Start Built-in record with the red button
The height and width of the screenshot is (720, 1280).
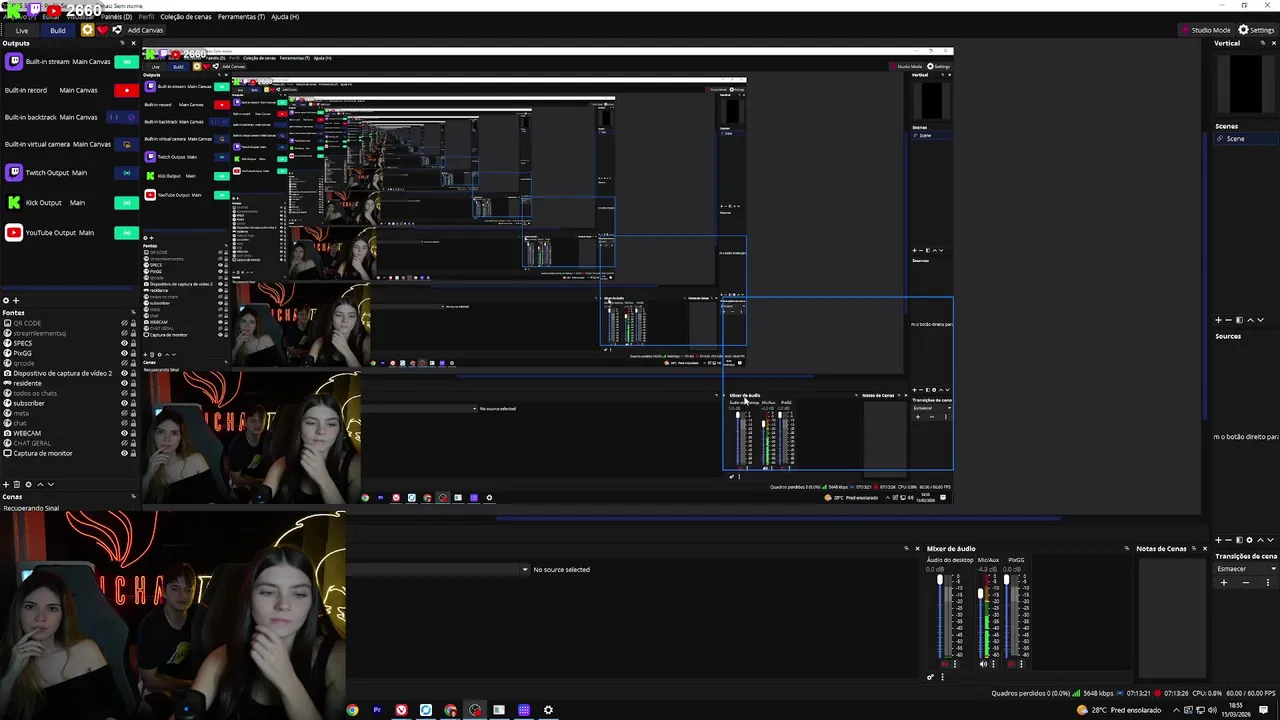pos(126,90)
